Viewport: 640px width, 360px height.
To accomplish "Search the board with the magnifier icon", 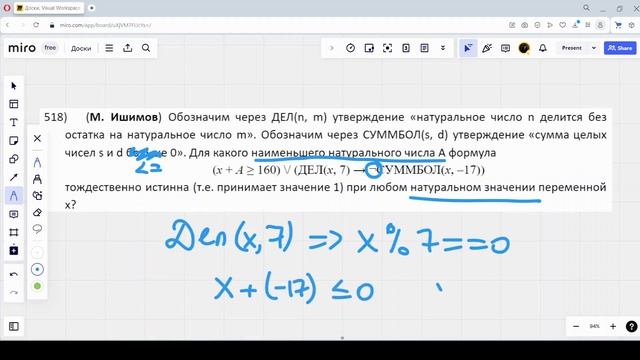I will click(146, 48).
